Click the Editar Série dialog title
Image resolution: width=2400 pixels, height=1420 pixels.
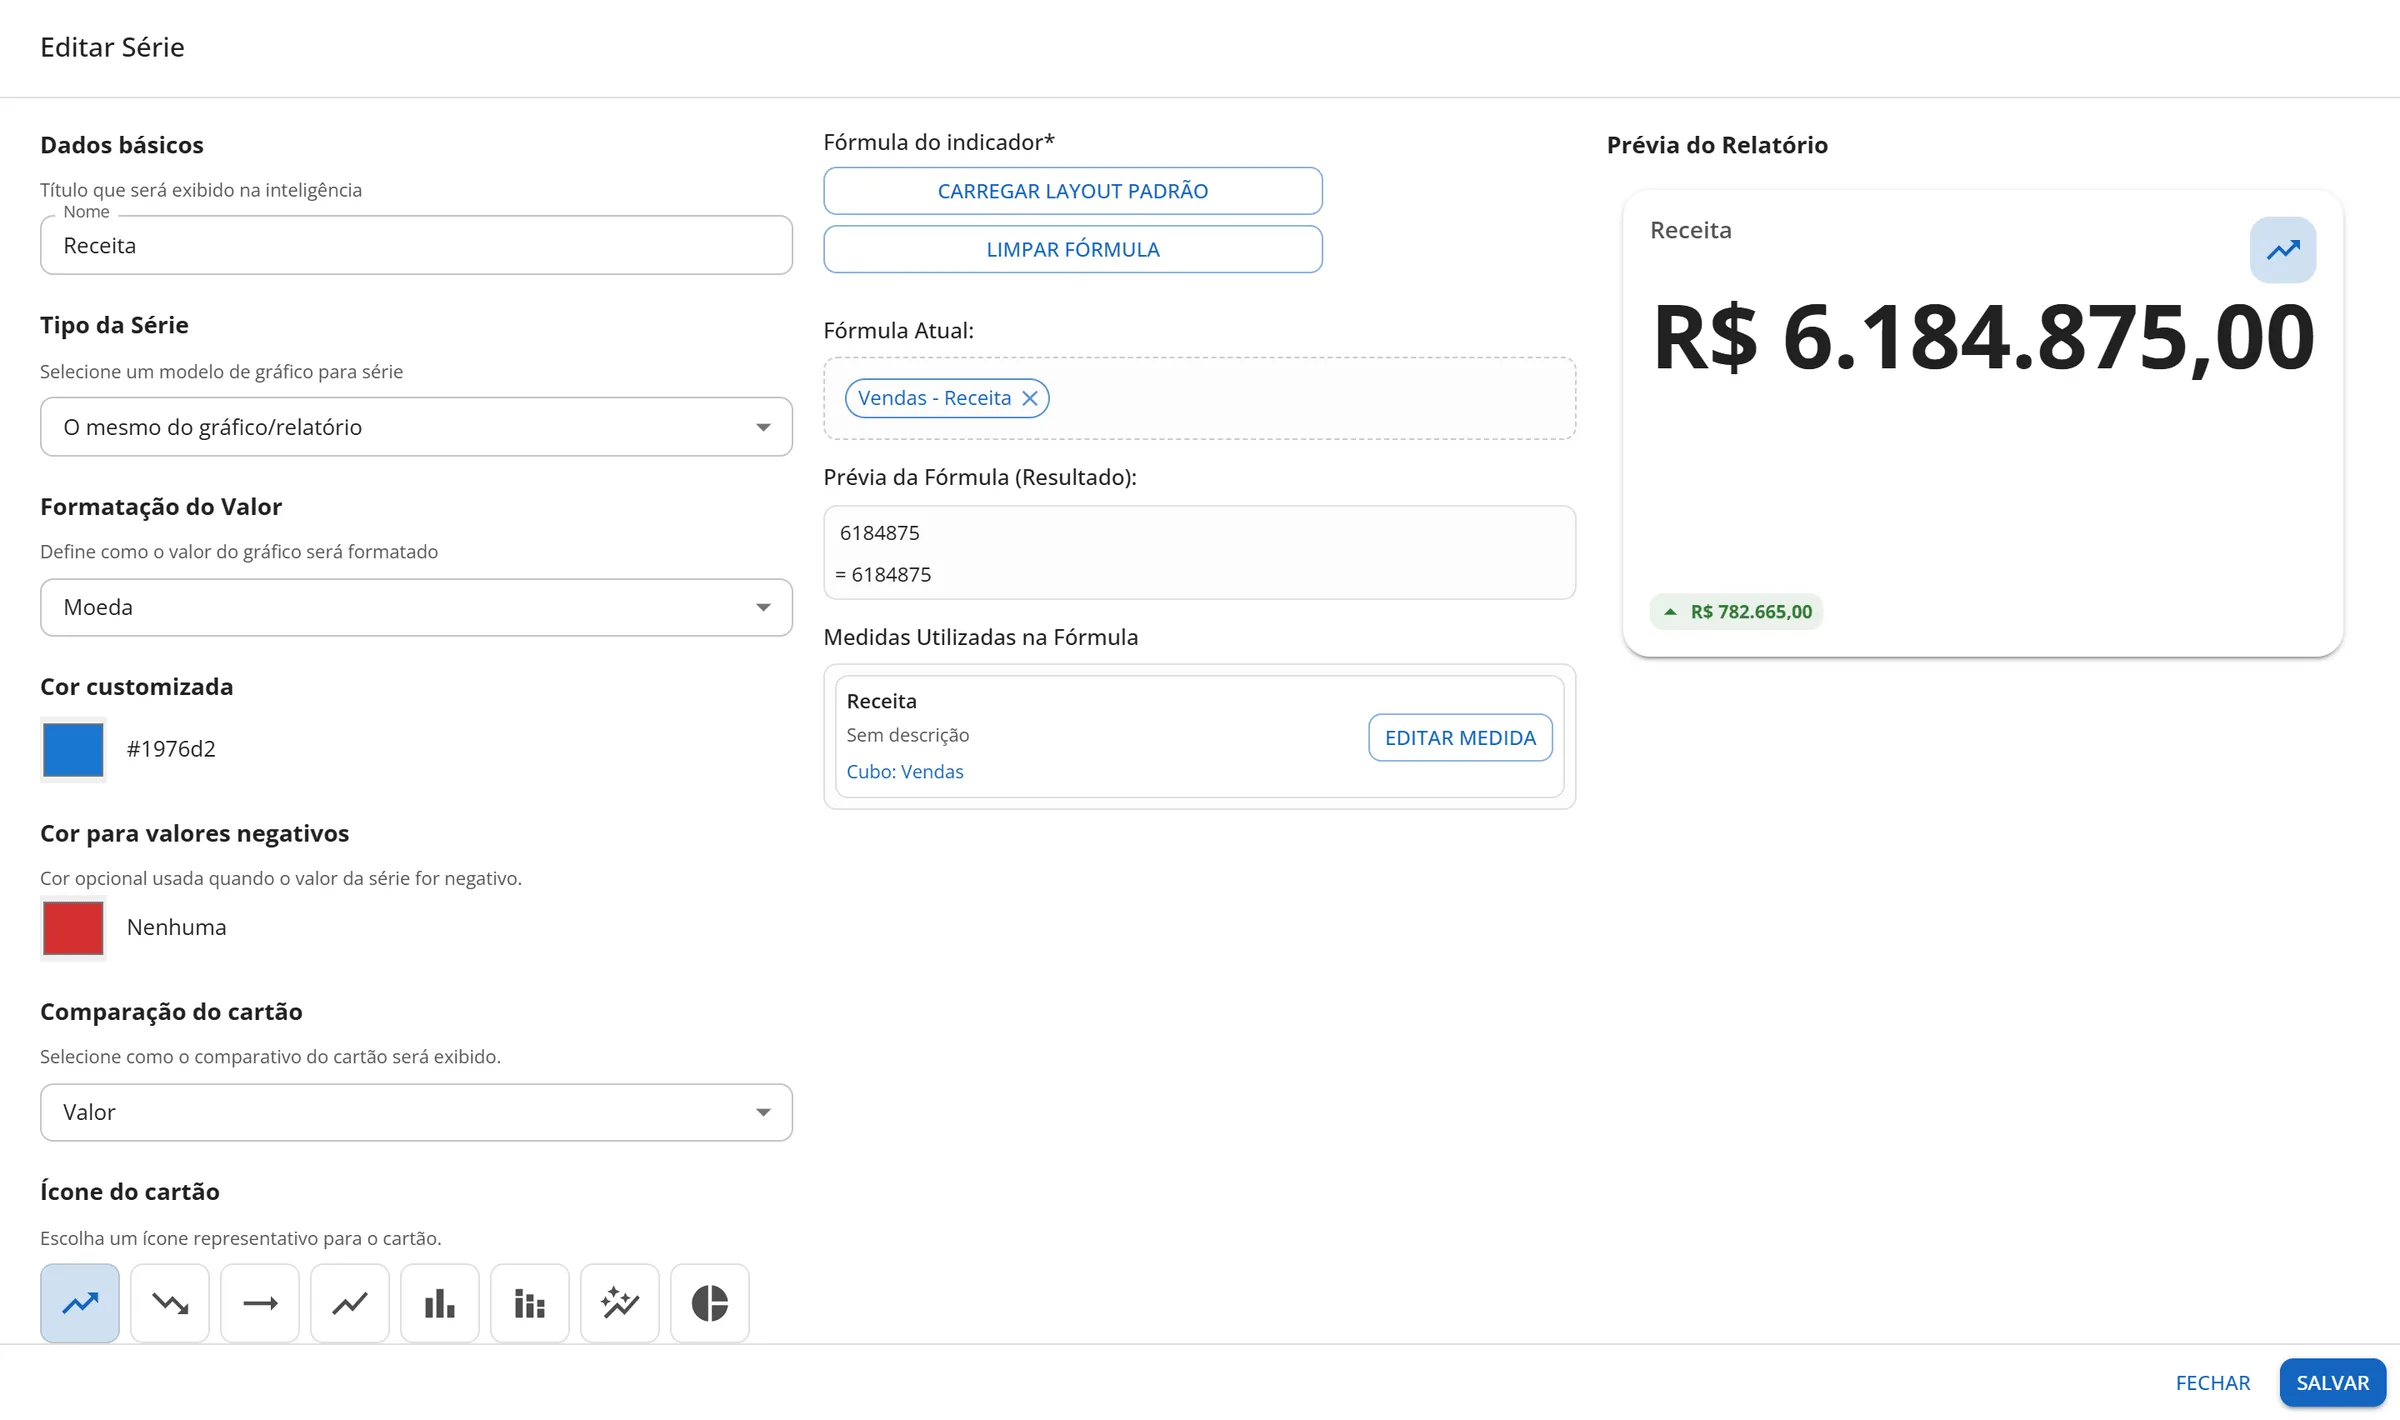[112, 47]
